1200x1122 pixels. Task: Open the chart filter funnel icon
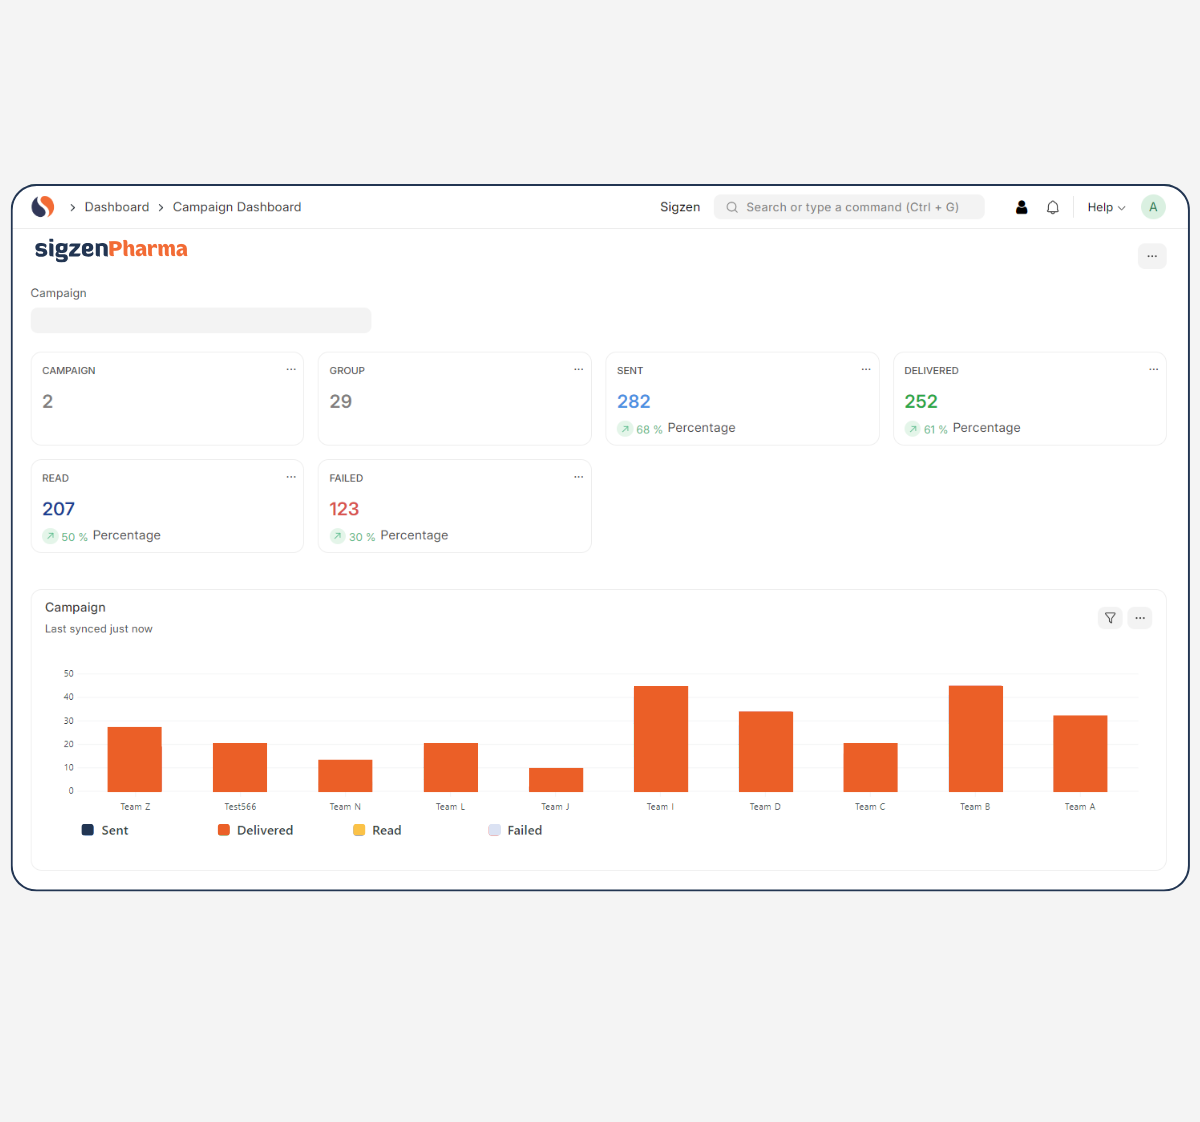point(1110,618)
